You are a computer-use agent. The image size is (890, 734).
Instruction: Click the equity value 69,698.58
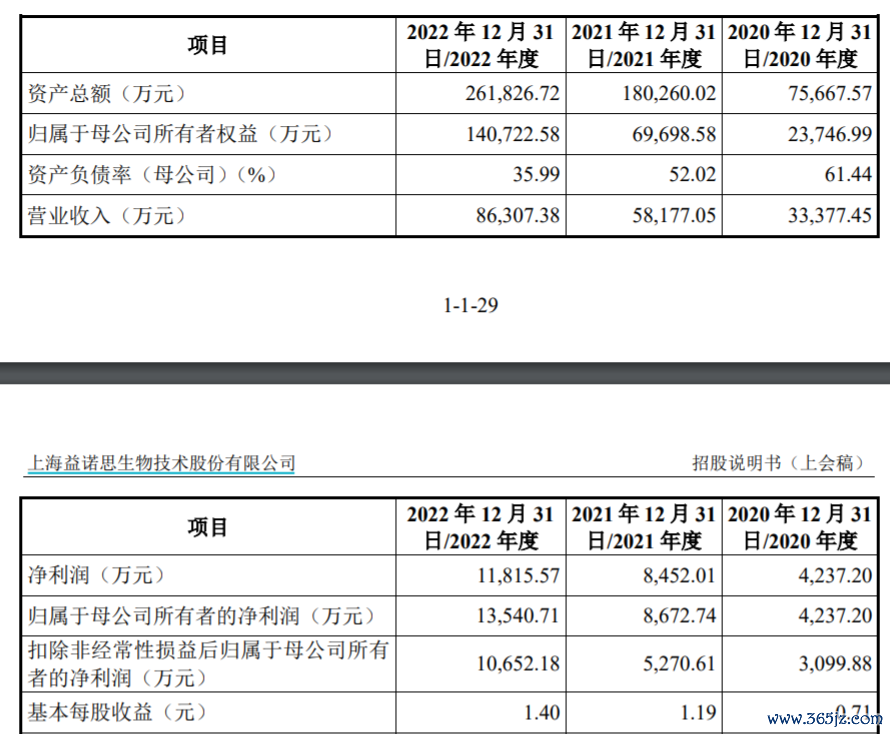[668, 134]
